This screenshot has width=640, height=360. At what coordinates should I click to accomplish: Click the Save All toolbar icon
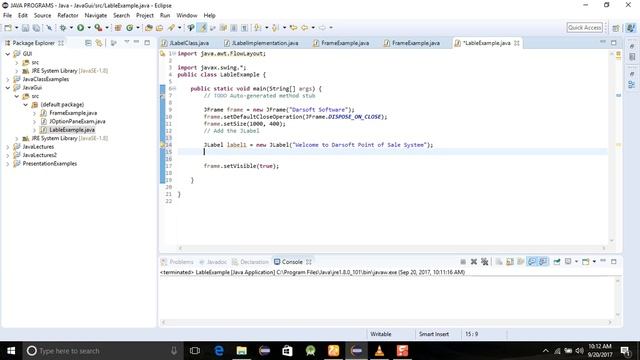tap(36, 28)
